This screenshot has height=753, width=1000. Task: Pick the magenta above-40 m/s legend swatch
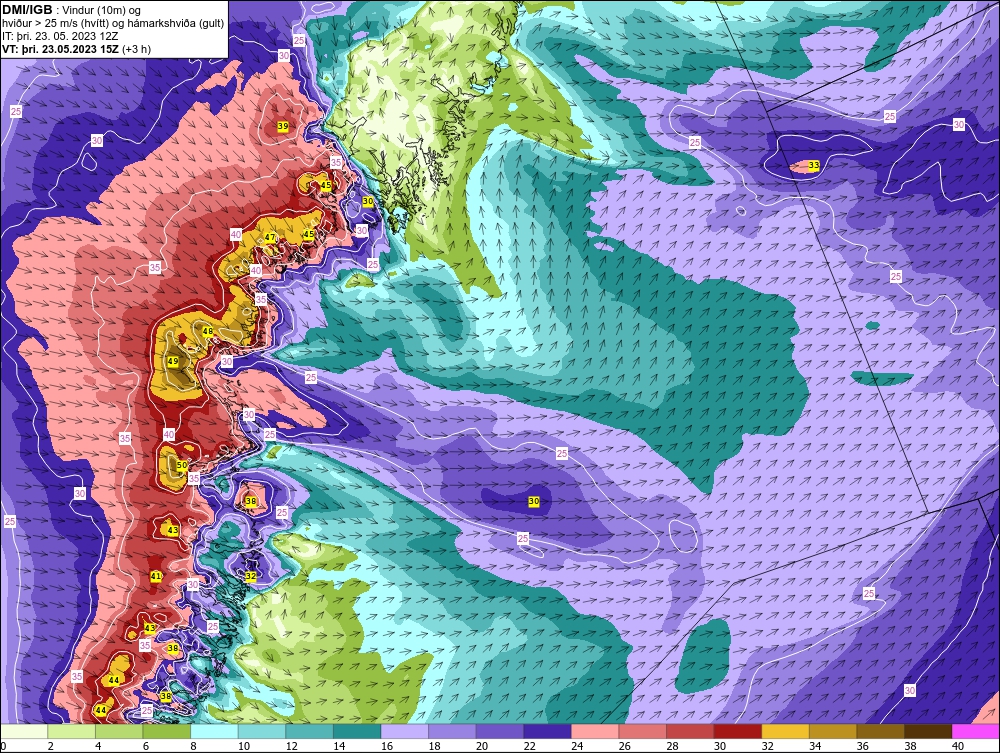tap(975, 731)
